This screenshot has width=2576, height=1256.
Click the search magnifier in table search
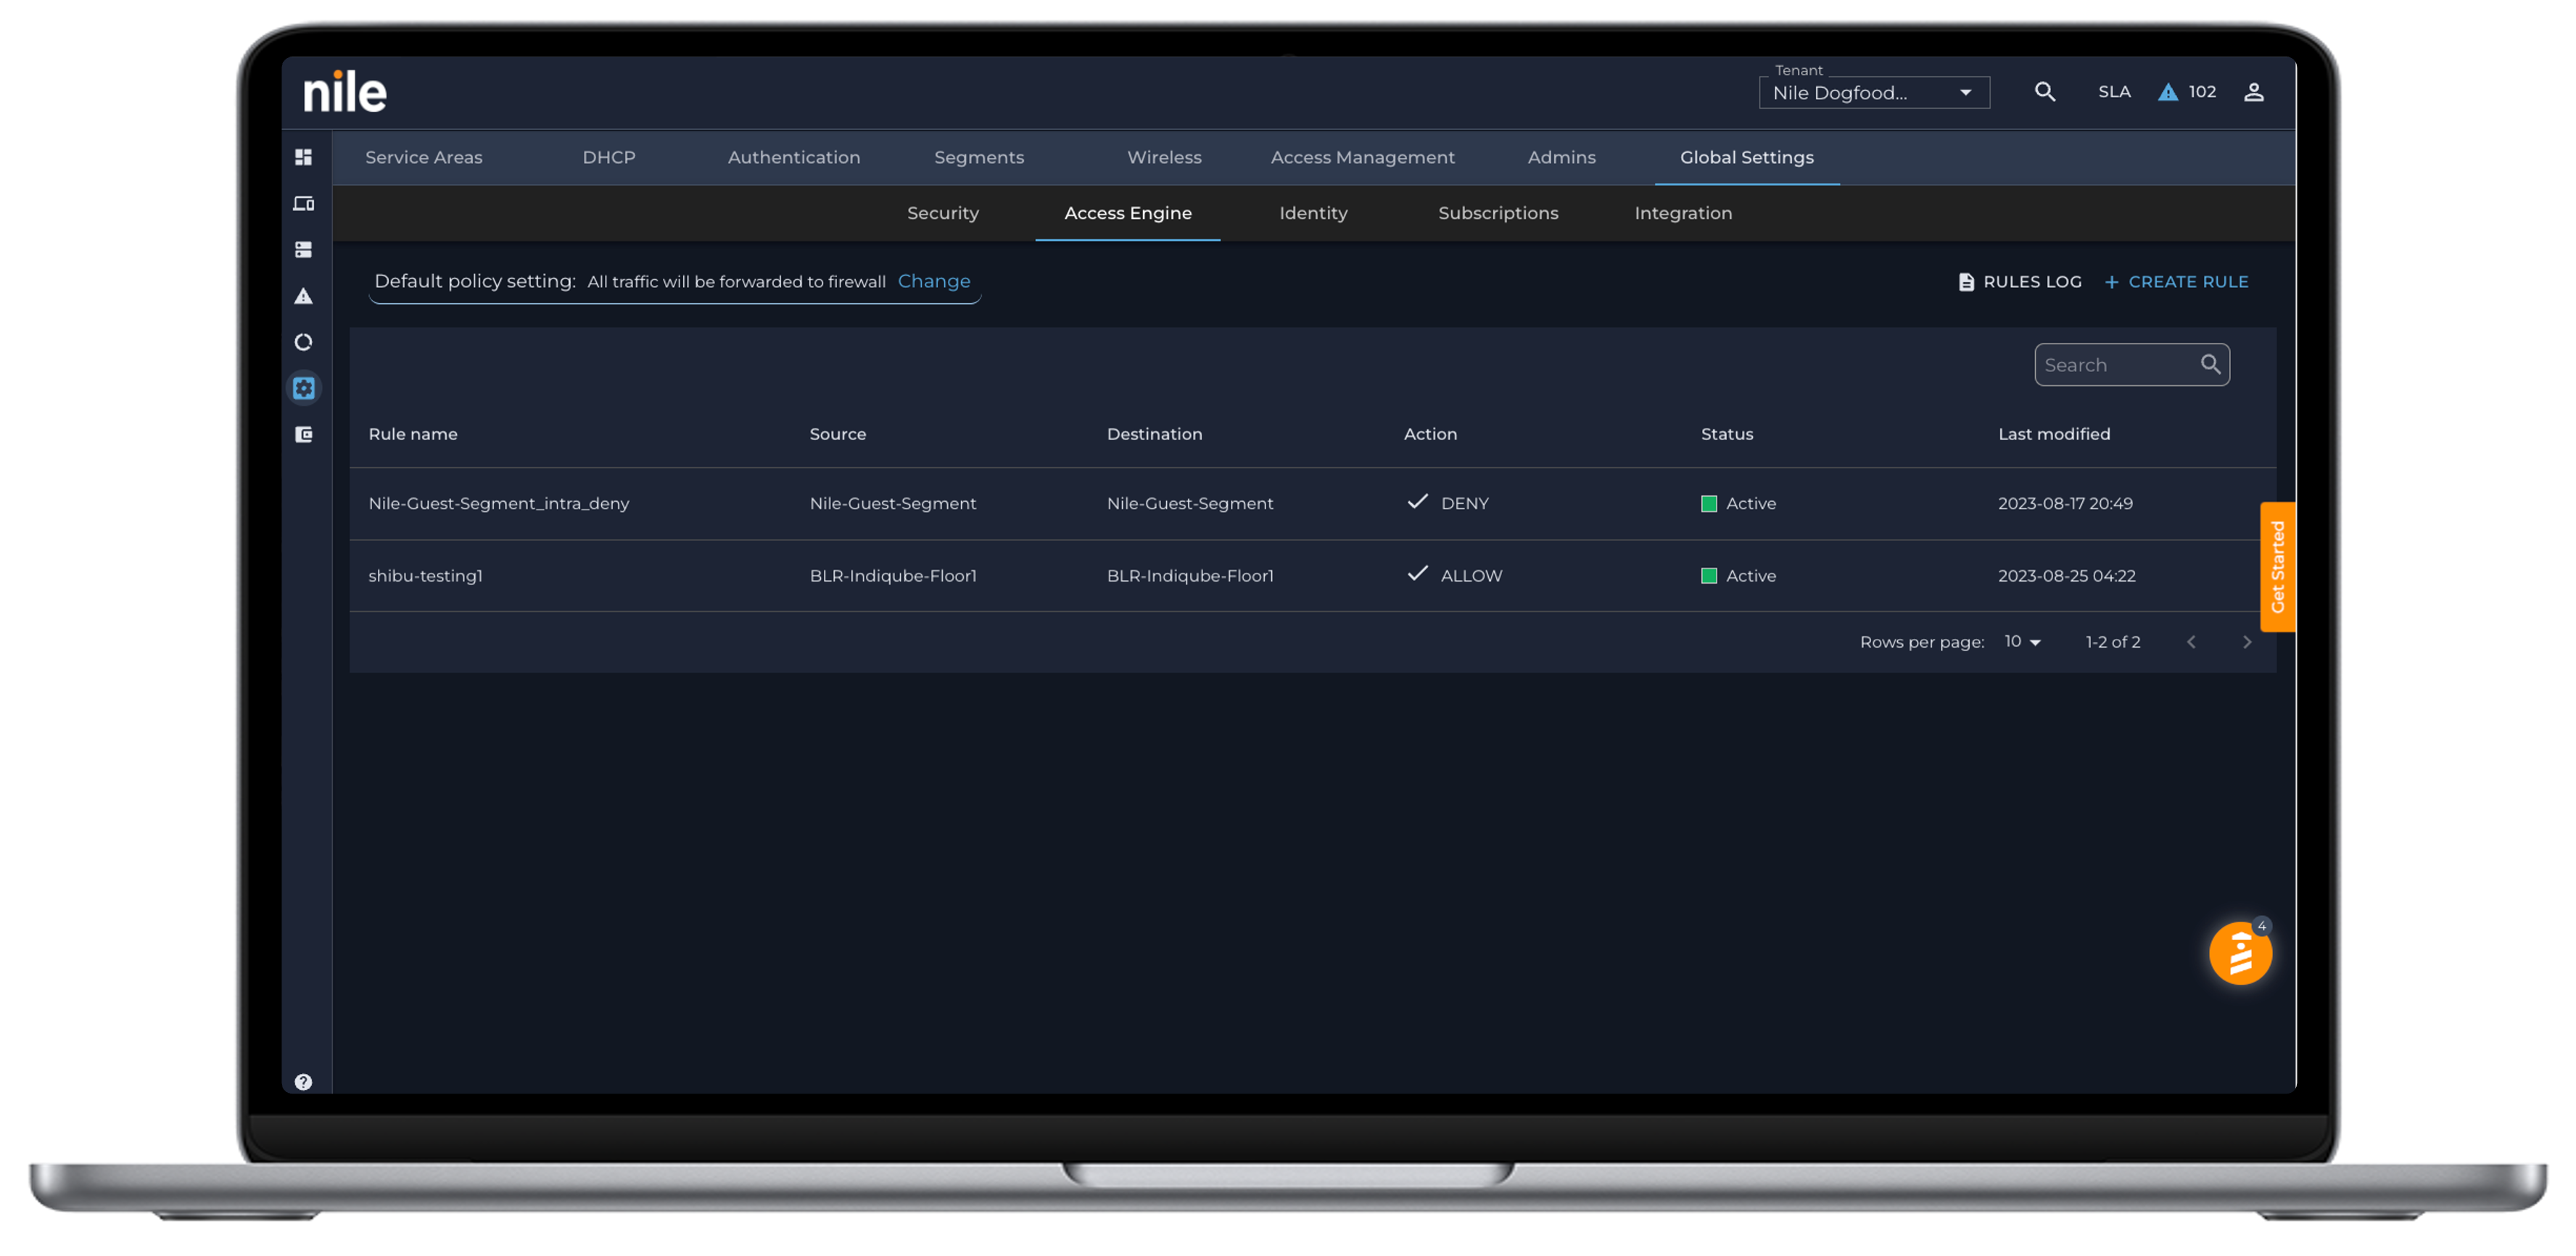(2210, 364)
